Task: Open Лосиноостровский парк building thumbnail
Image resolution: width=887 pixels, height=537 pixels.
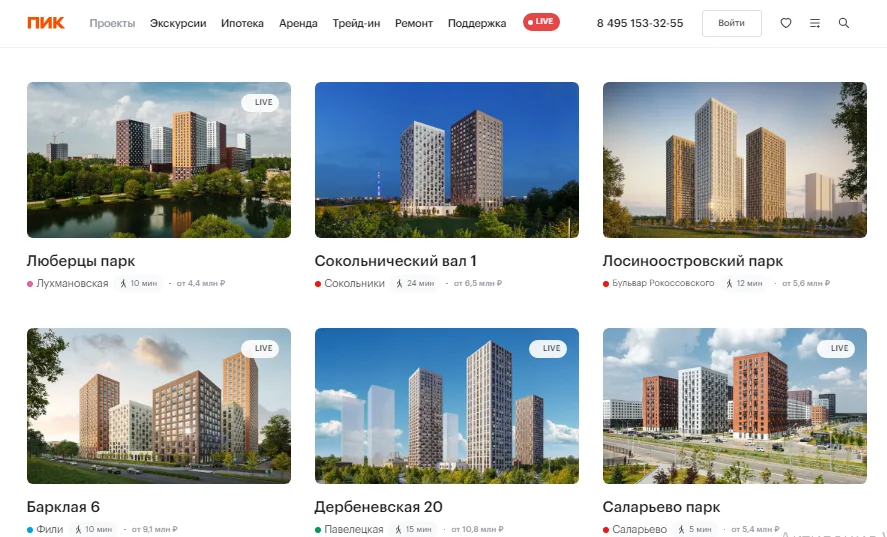Action: pos(735,160)
